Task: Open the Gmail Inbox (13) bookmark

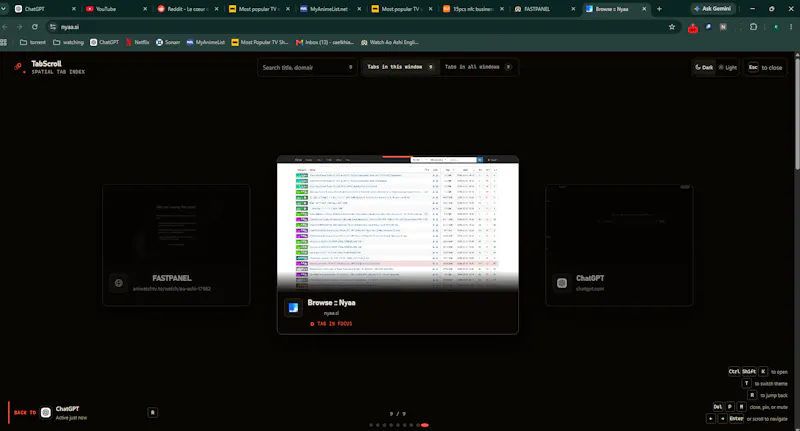Action: (325, 42)
